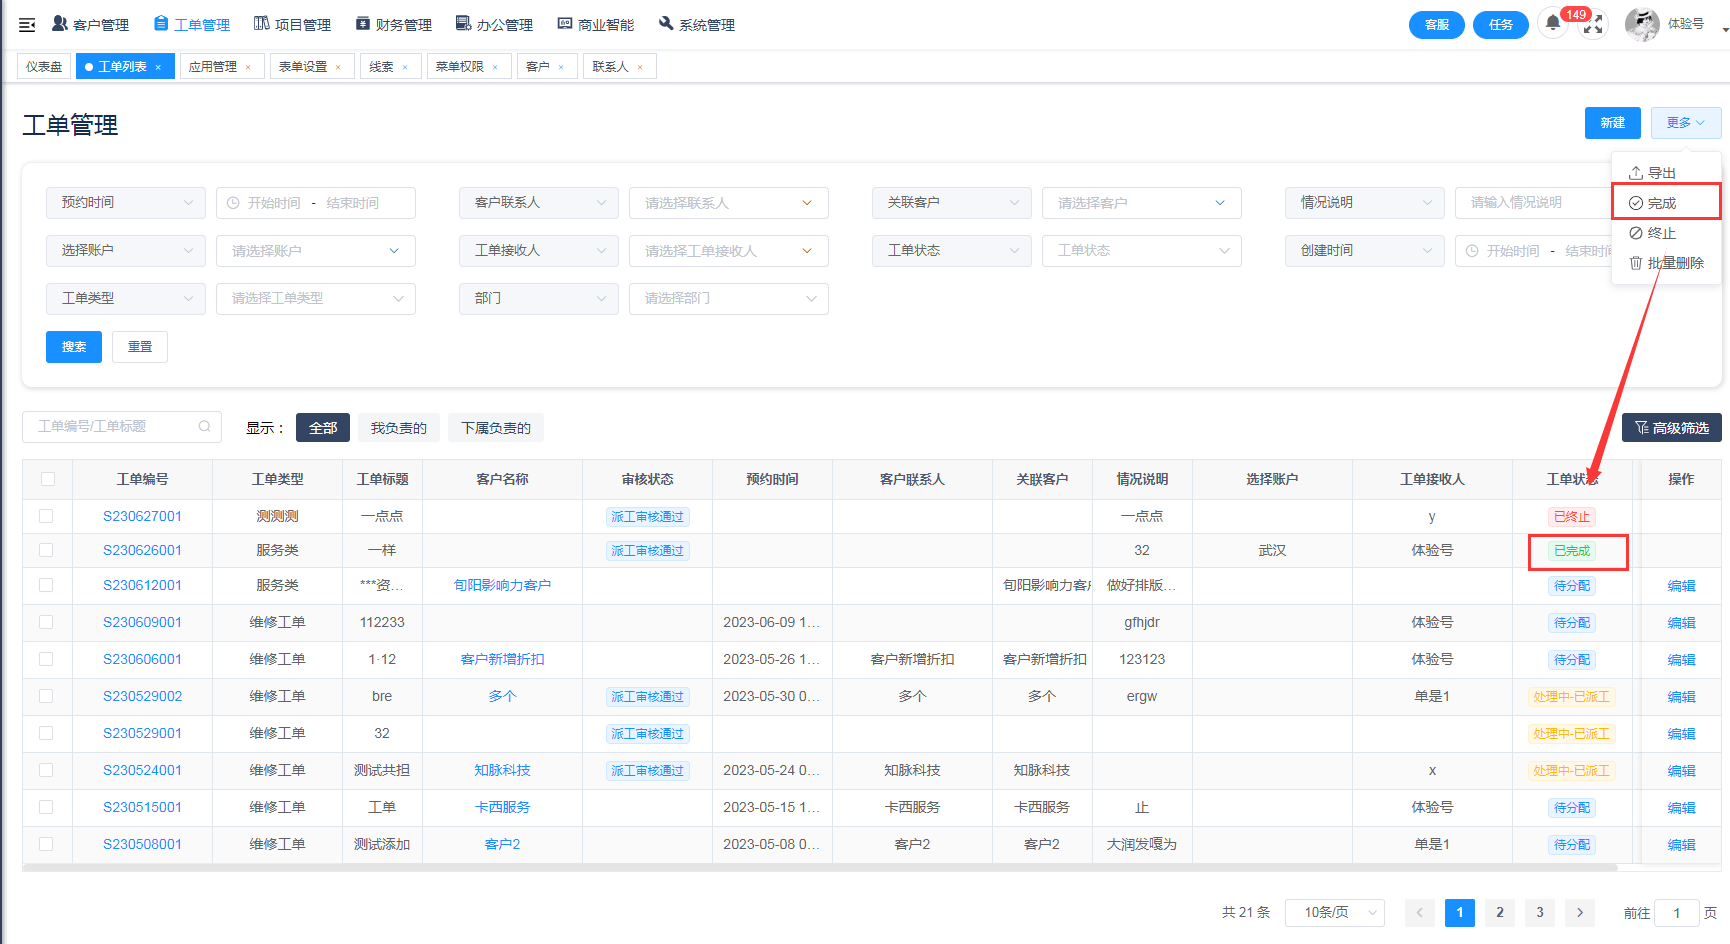Click the user avatar picture

(1641, 24)
